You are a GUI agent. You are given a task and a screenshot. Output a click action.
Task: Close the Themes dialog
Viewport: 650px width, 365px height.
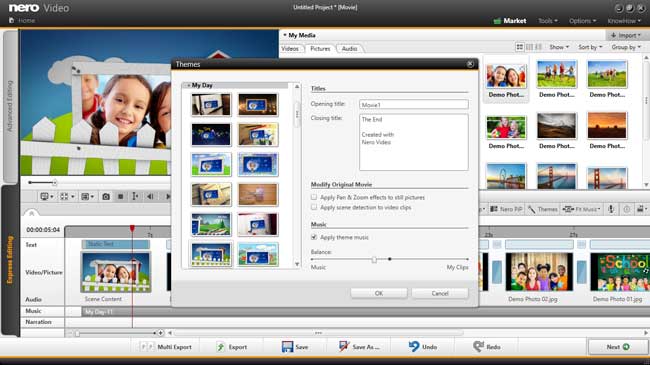tap(470, 64)
